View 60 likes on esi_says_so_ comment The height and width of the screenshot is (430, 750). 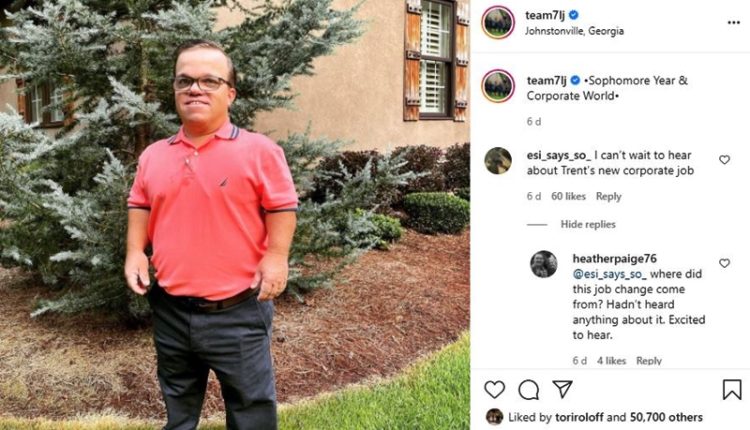pyautogui.click(x=568, y=197)
